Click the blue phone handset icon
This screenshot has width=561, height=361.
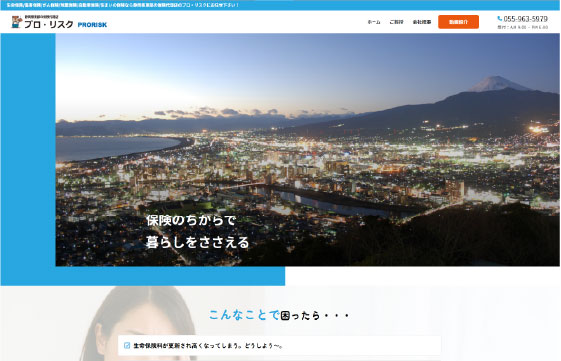coord(499,19)
